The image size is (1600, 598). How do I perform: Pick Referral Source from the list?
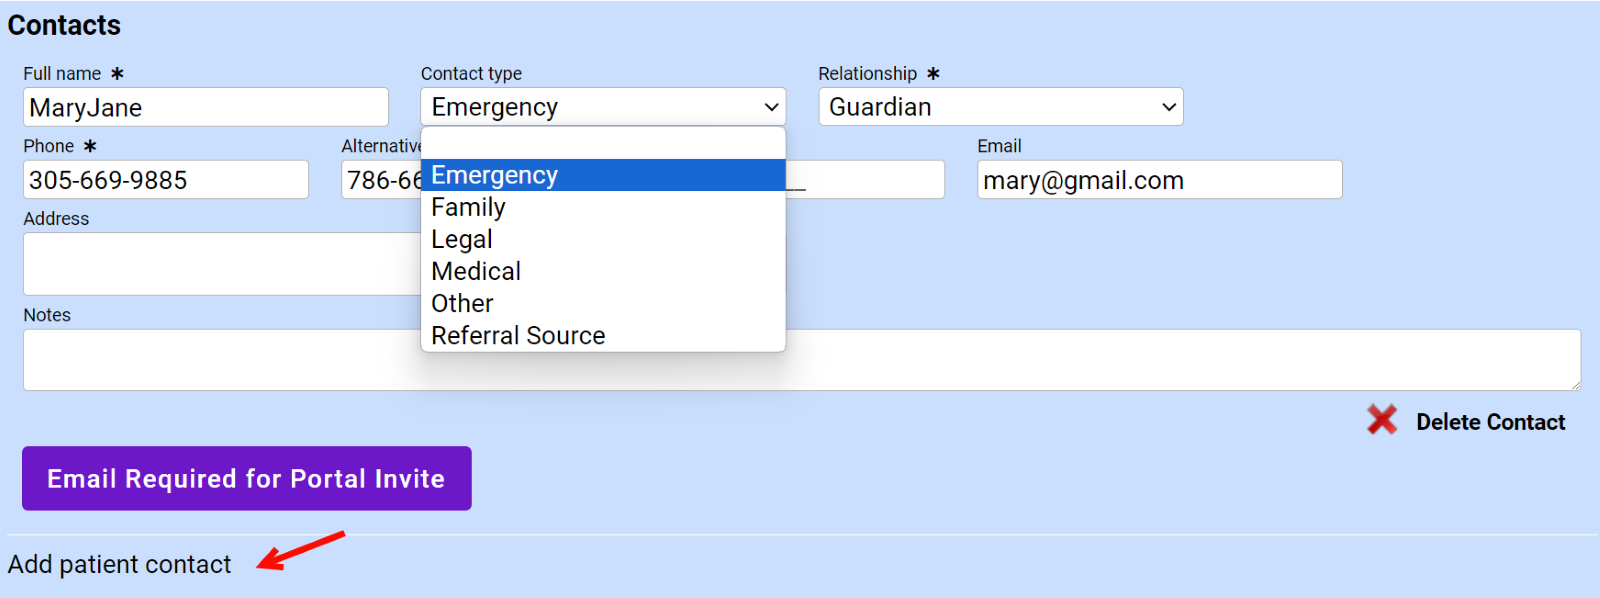click(602, 335)
